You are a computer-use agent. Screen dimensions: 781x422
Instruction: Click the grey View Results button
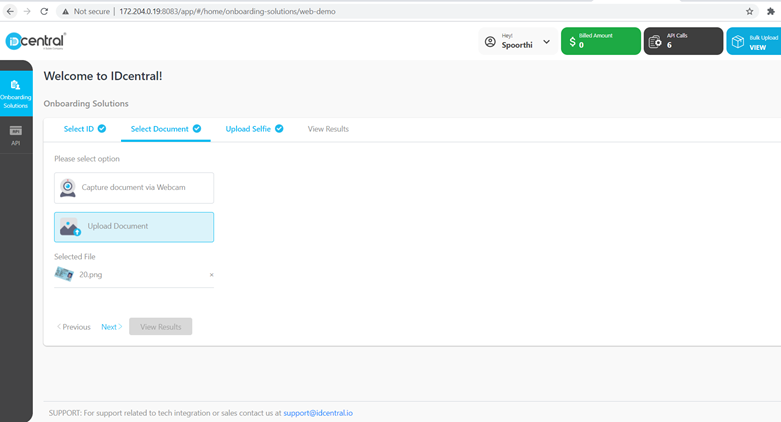(x=160, y=327)
